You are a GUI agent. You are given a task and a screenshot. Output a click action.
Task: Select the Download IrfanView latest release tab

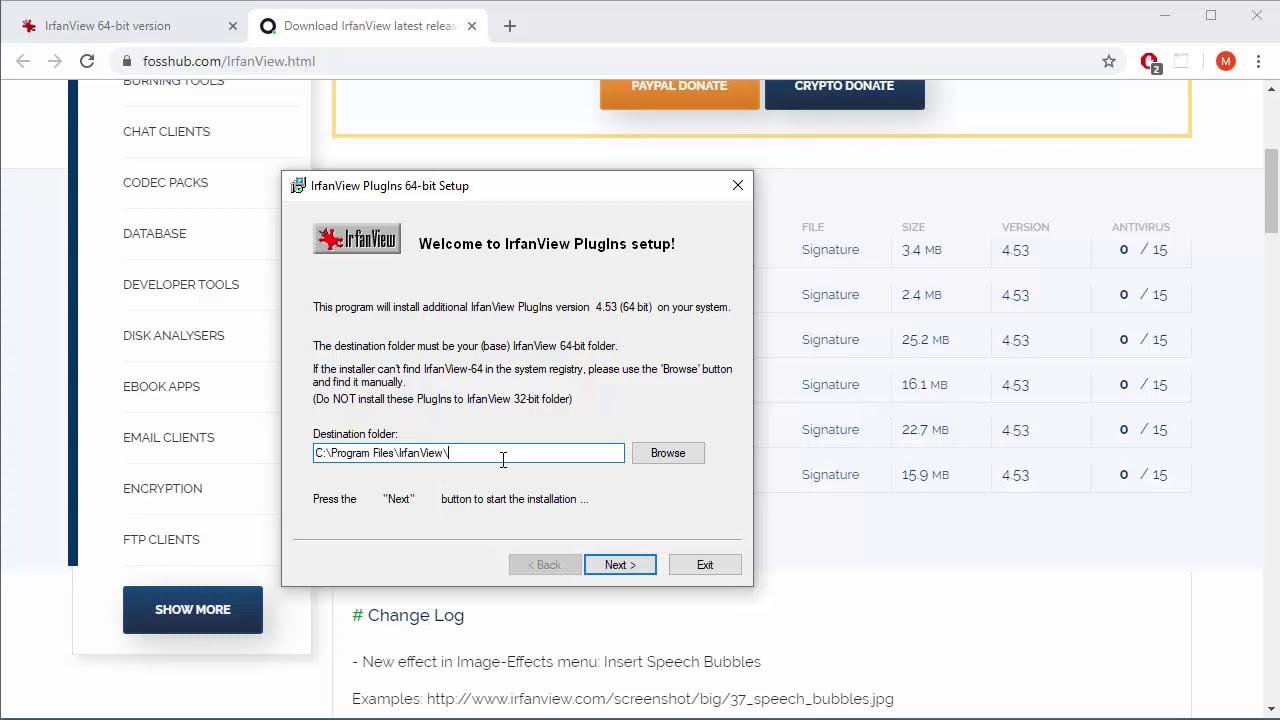[x=370, y=26]
